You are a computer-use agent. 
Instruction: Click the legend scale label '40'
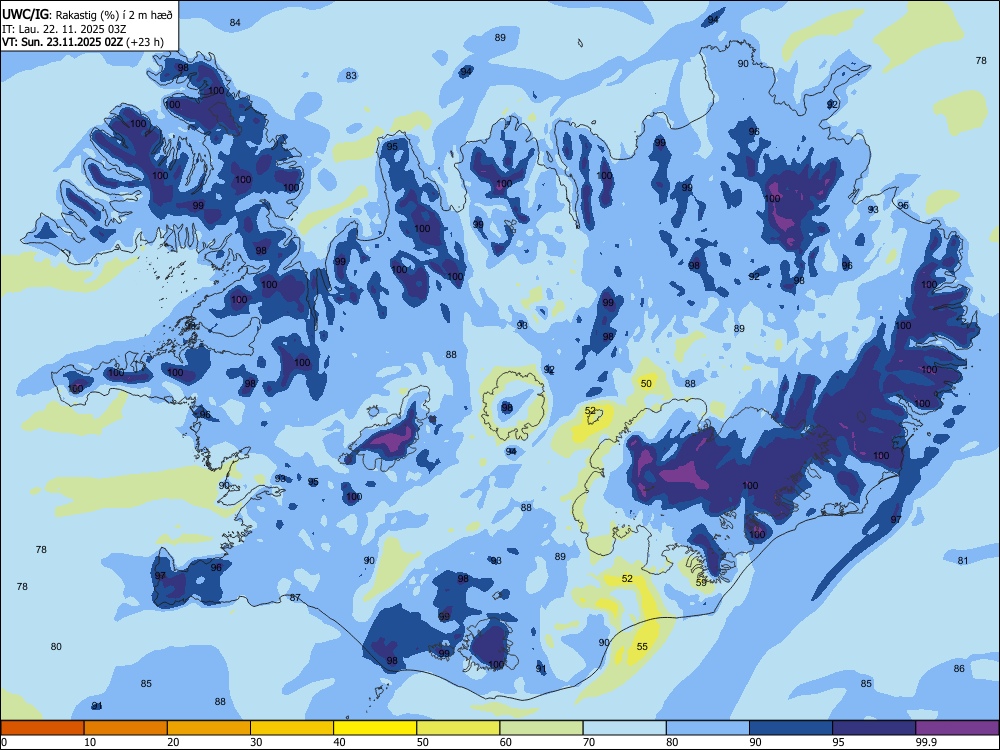(x=339, y=742)
